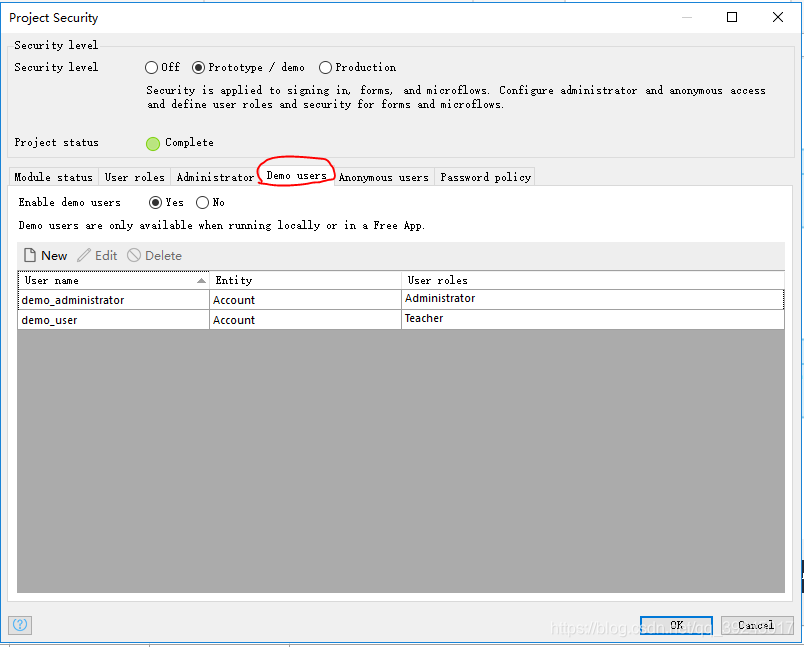The height and width of the screenshot is (647, 804).
Task: Click the User roles column header
Action: (593, 280)
